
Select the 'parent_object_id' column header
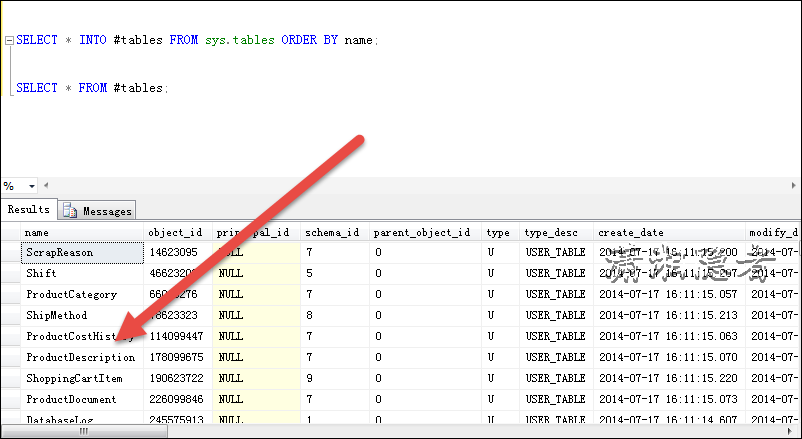422,232
